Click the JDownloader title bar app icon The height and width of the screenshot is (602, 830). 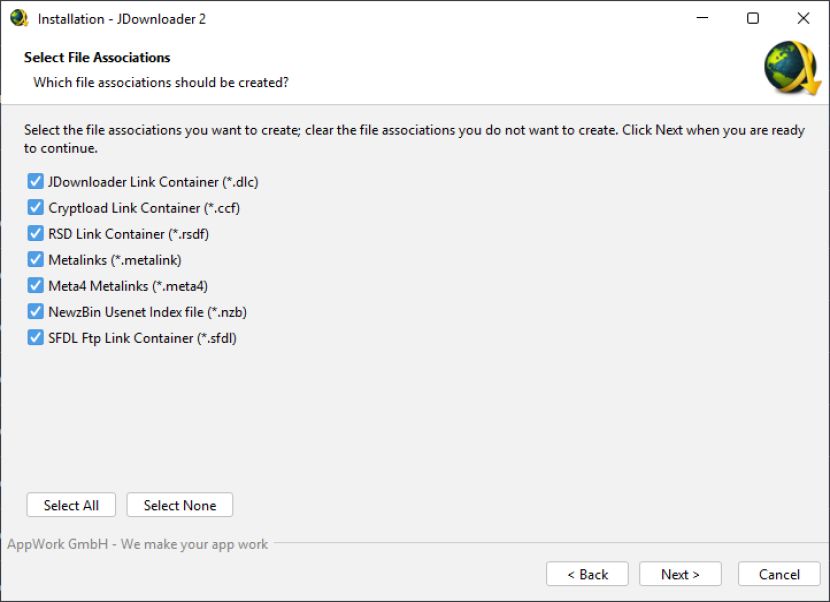coord(19,19)
